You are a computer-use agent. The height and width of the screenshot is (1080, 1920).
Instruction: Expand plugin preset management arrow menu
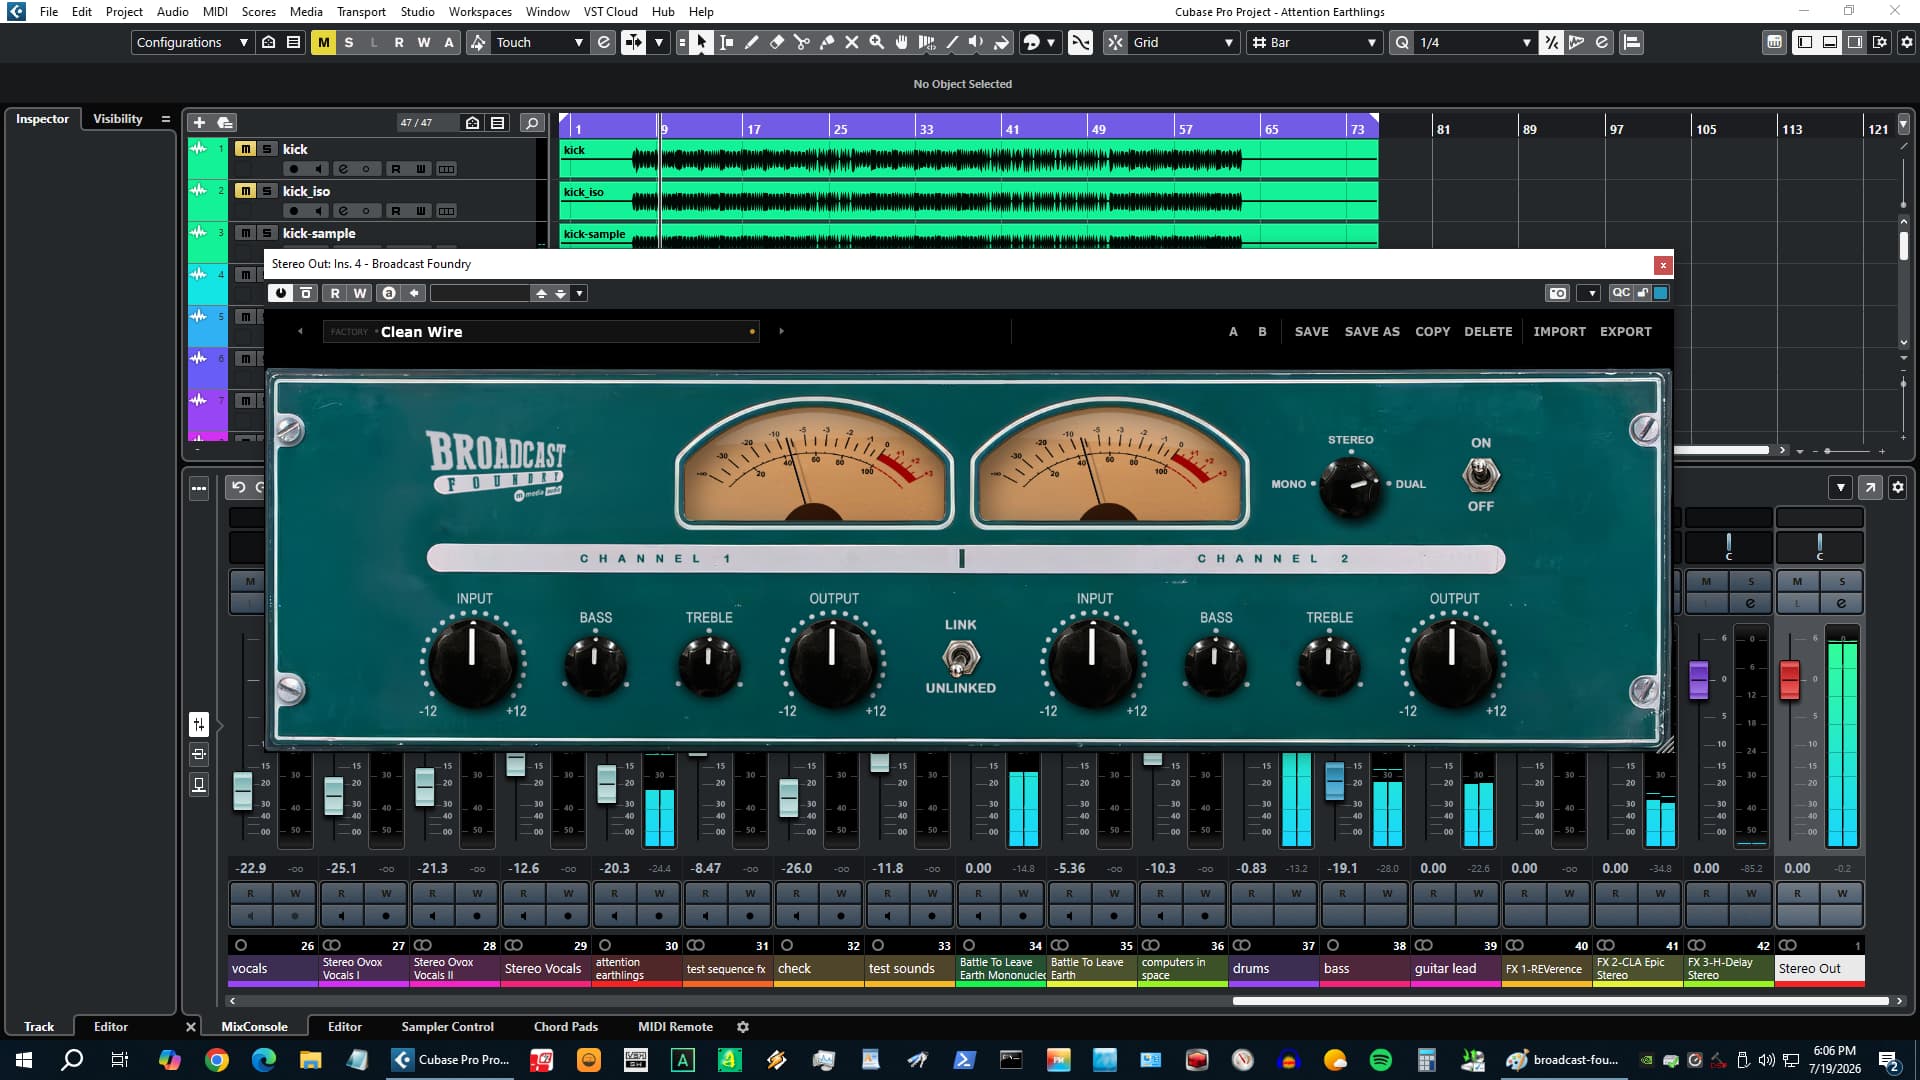pos(580,293)
